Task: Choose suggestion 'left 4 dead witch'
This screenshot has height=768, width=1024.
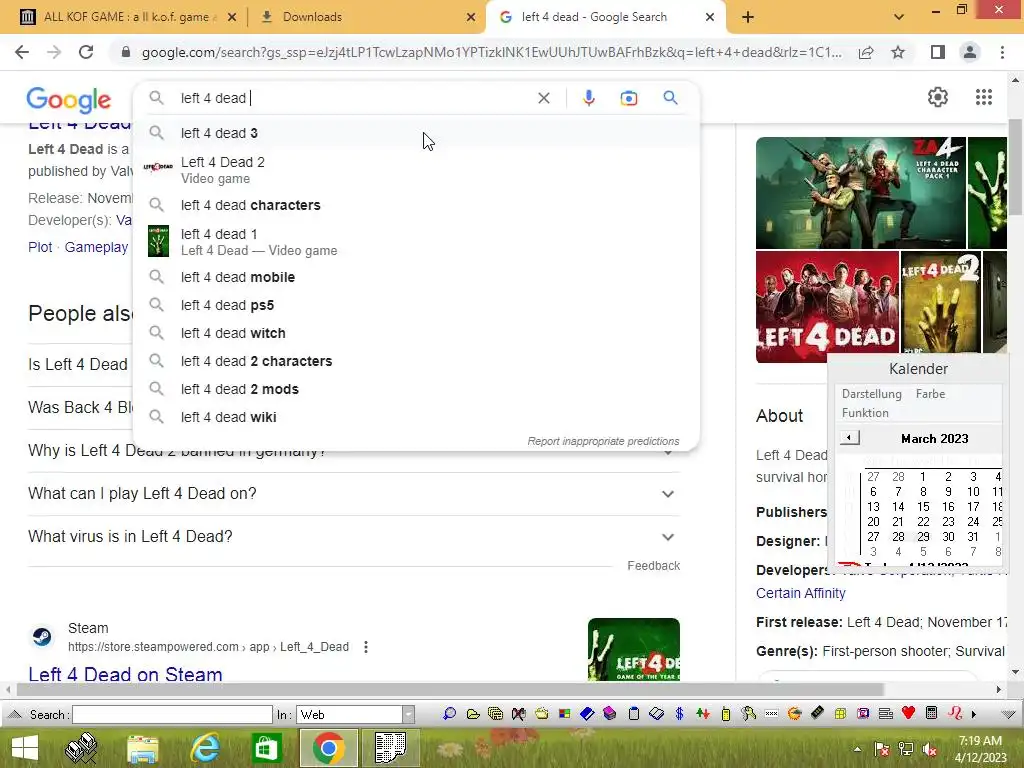Action: [x=416, y=333]
